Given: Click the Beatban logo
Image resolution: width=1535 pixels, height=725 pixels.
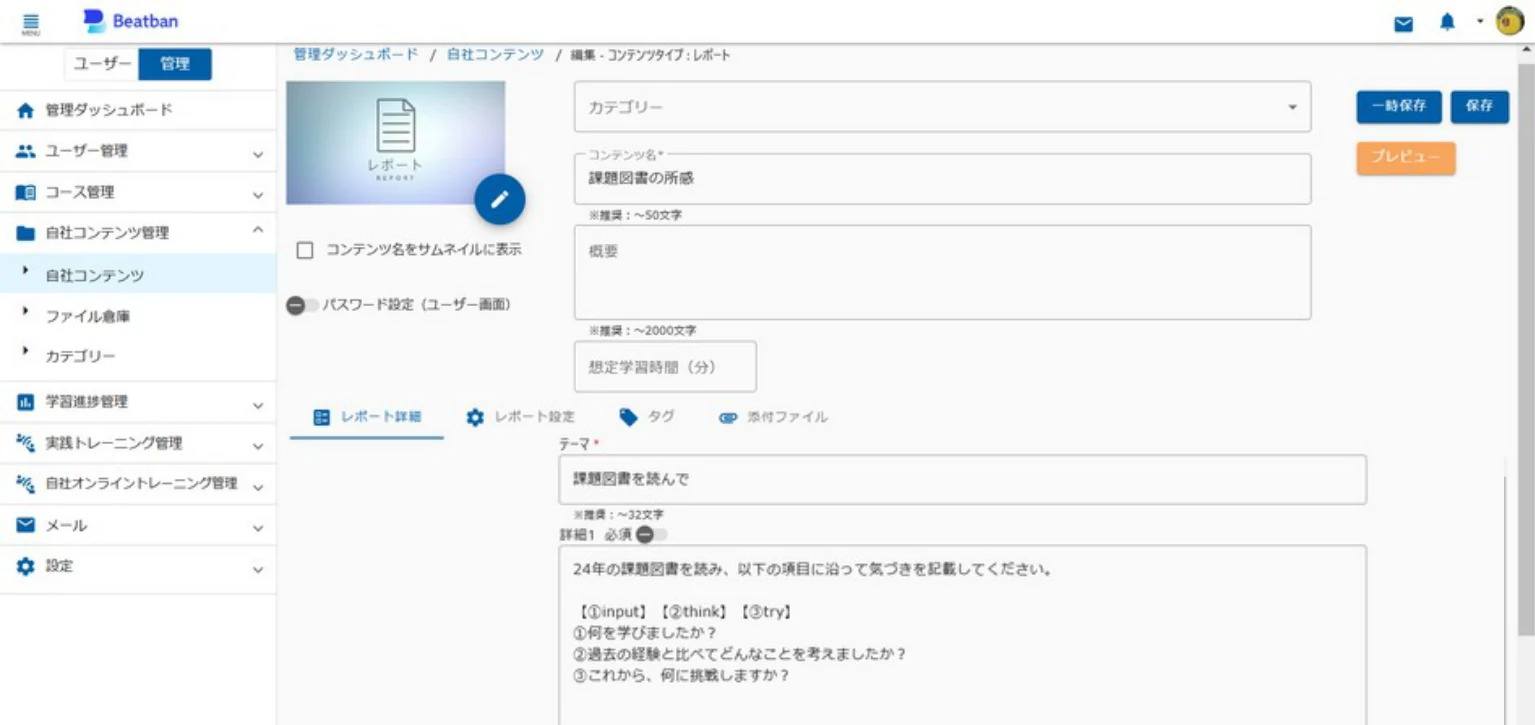Looking at the screenshot, I should pyautogui.click(x=130, y=21).
